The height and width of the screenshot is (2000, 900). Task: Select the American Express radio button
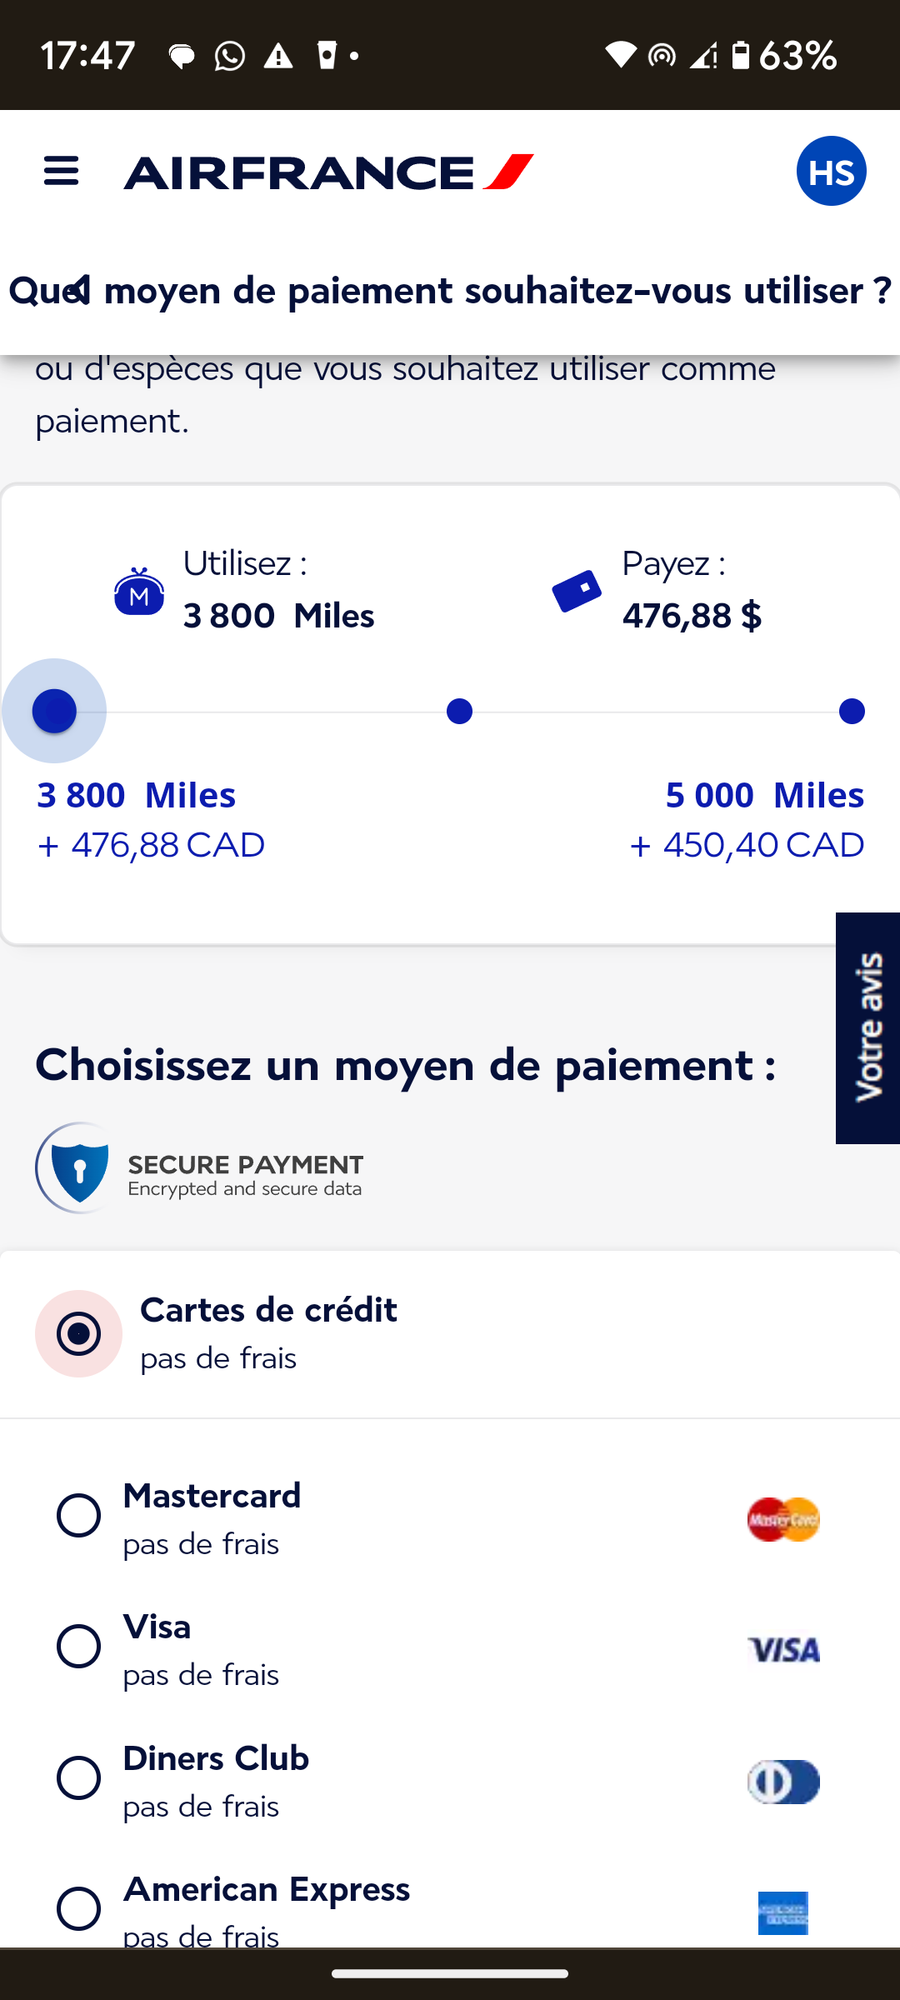point(79,1908)
